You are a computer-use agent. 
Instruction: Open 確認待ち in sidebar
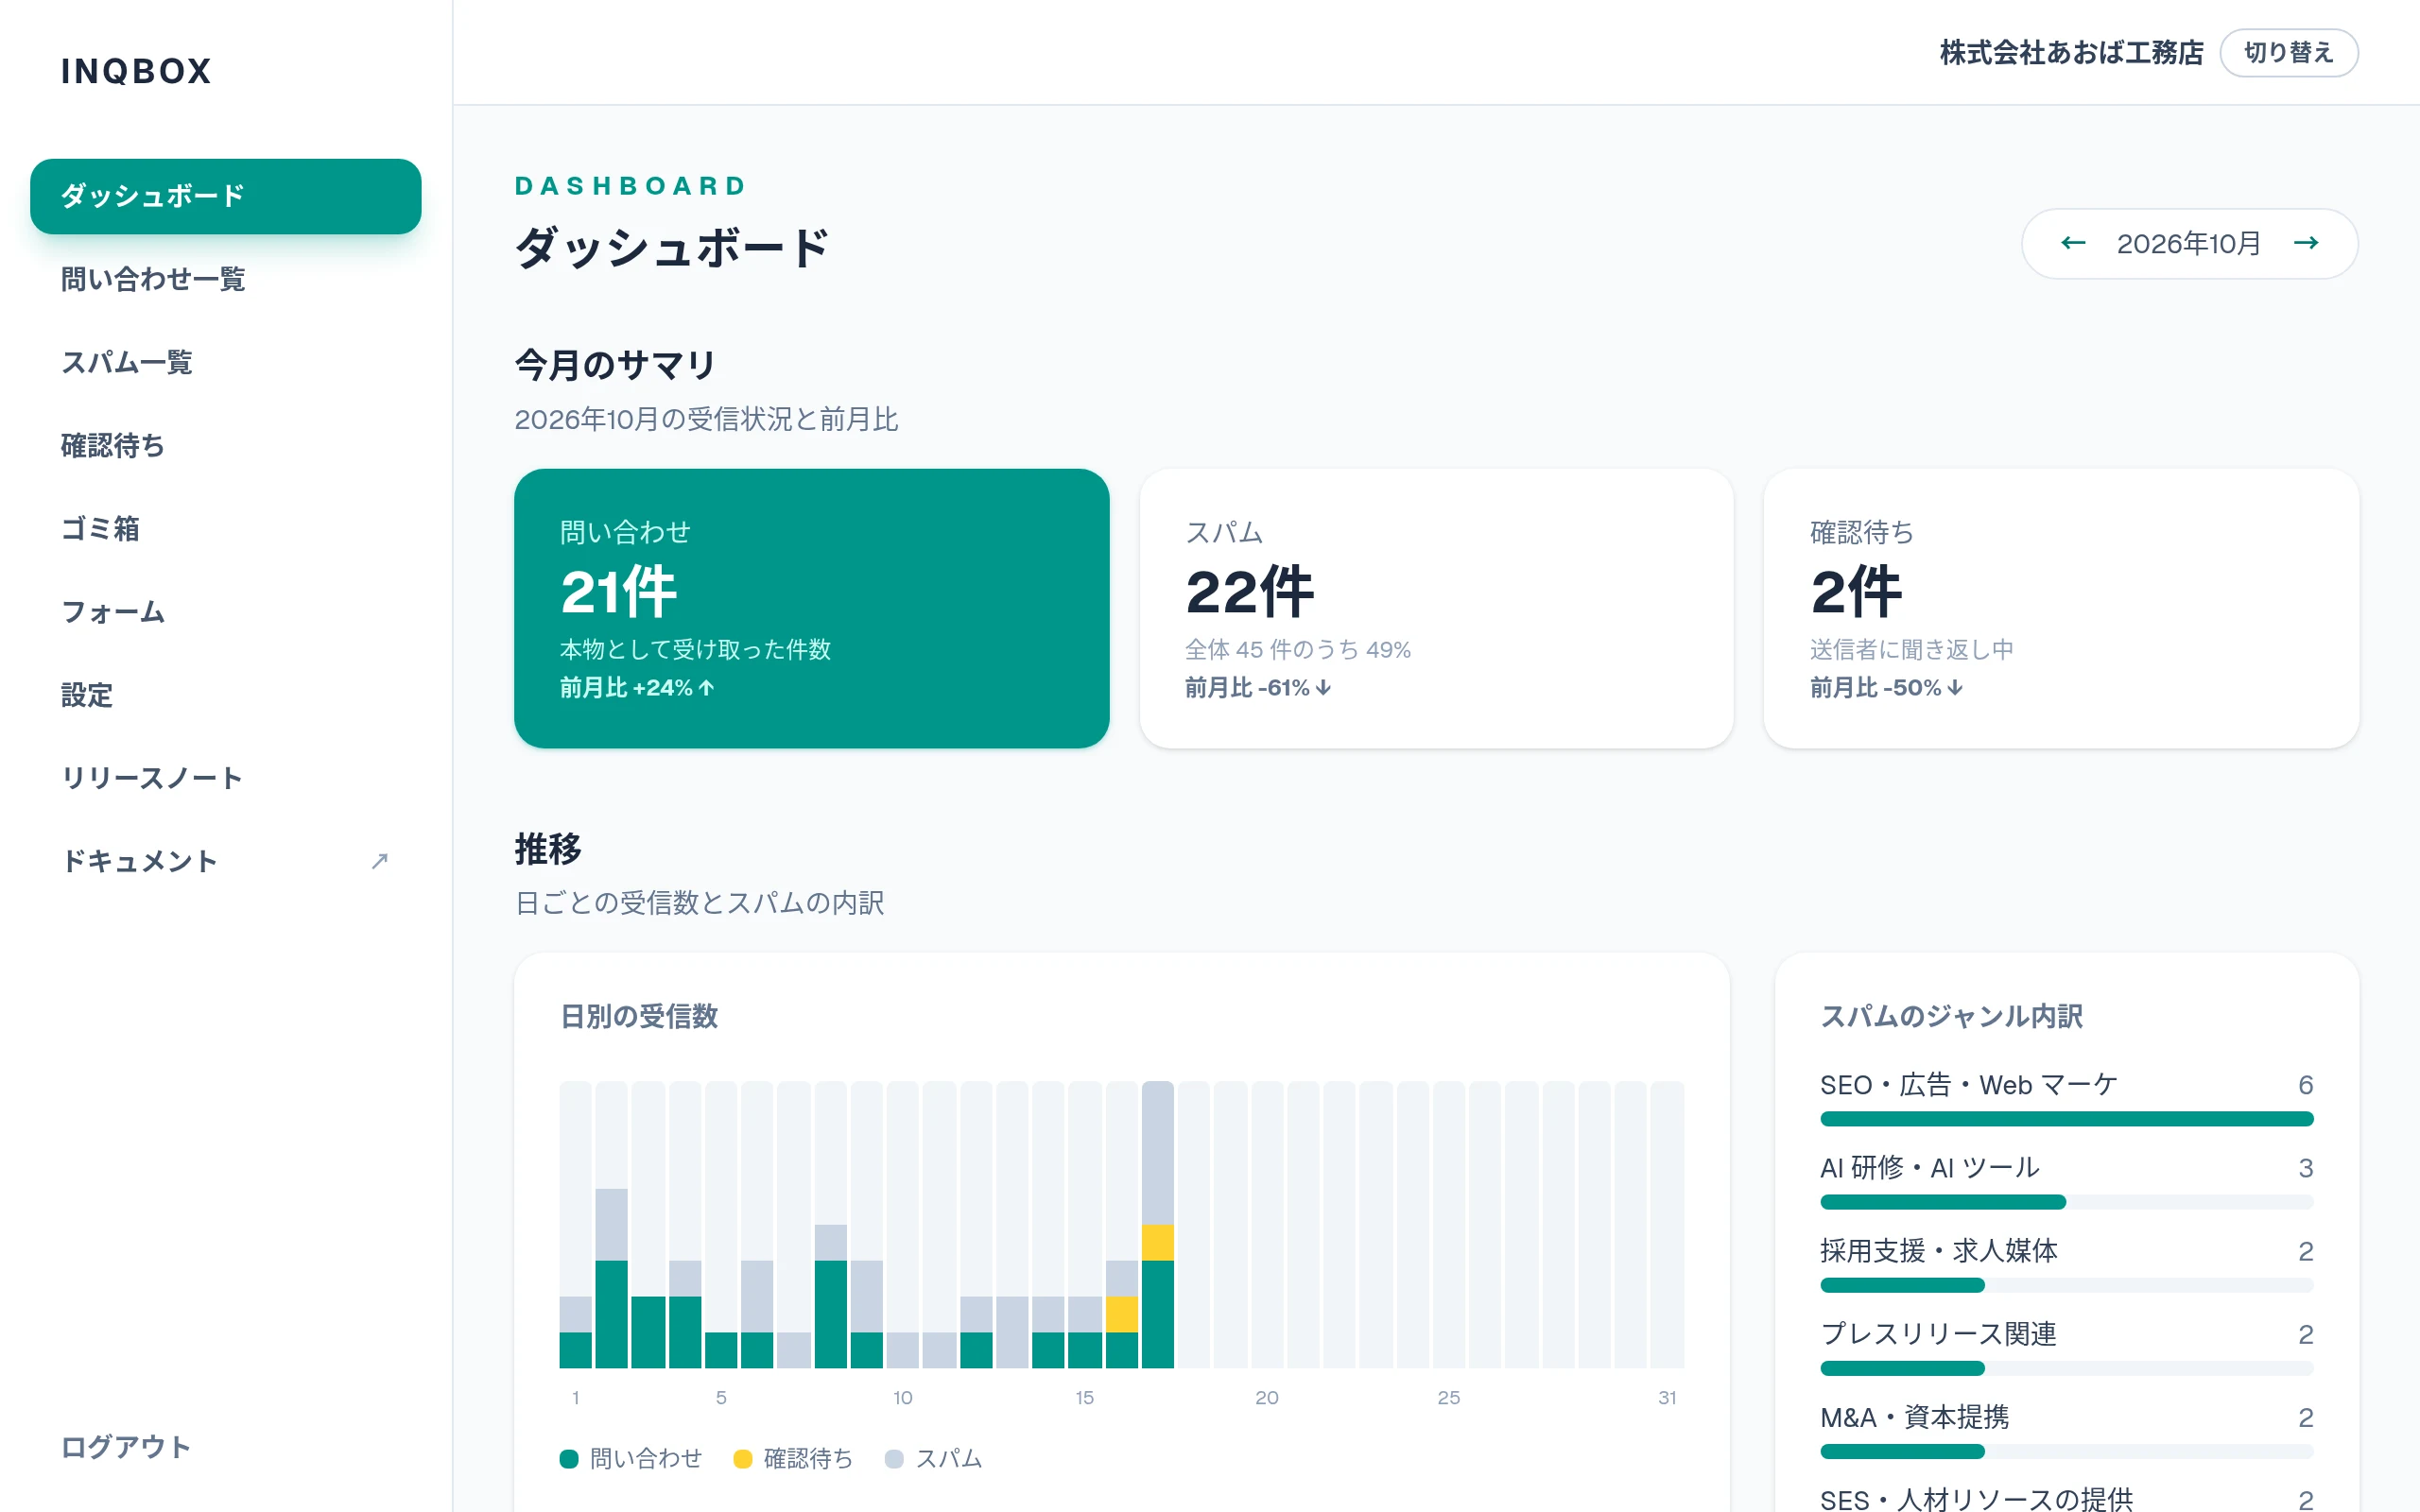point(226,445)
